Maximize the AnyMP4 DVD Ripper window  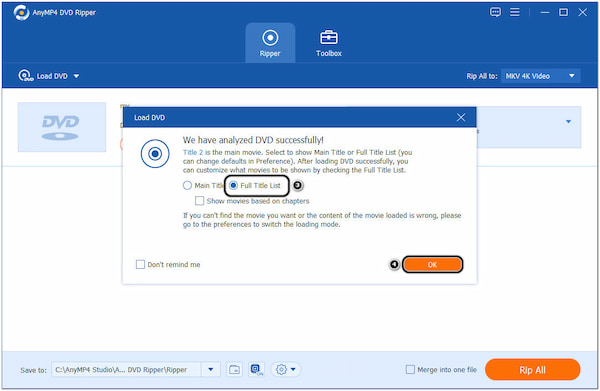[x=563, y=12]
